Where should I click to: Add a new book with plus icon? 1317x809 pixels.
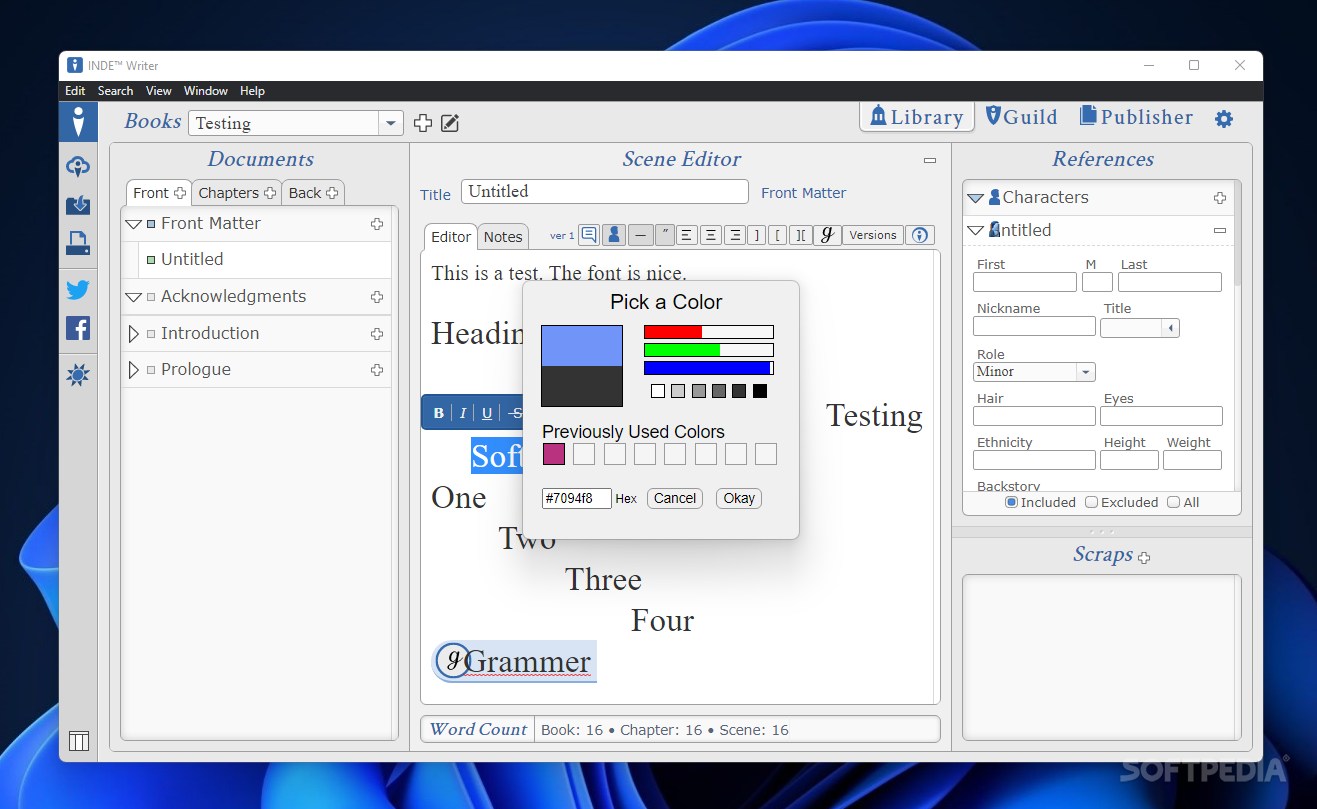[423, 123]
